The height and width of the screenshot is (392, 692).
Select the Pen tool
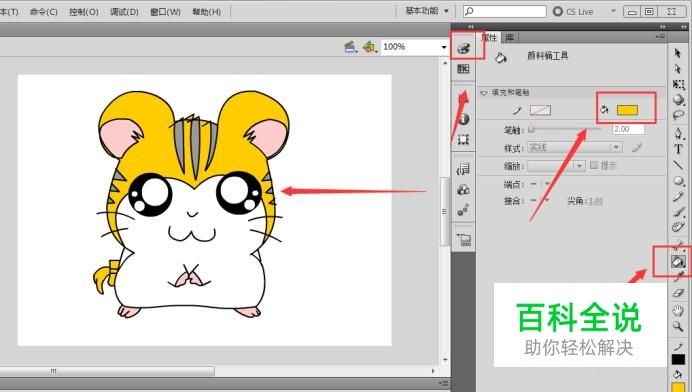678,132
